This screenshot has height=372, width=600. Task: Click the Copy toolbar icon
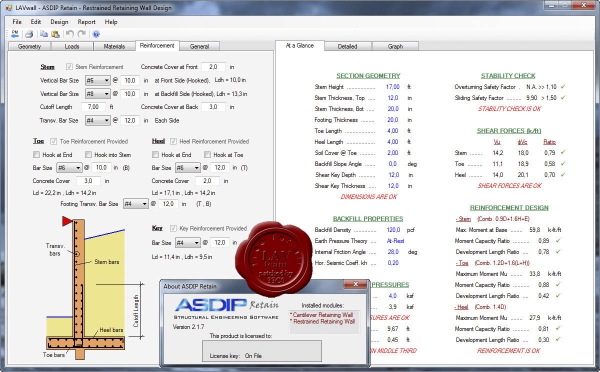(x=44, y=34)
